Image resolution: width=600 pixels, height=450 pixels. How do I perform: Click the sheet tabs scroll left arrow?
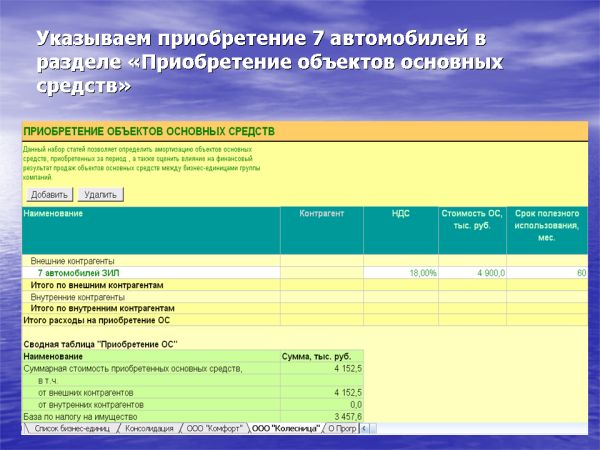[364, 429]
